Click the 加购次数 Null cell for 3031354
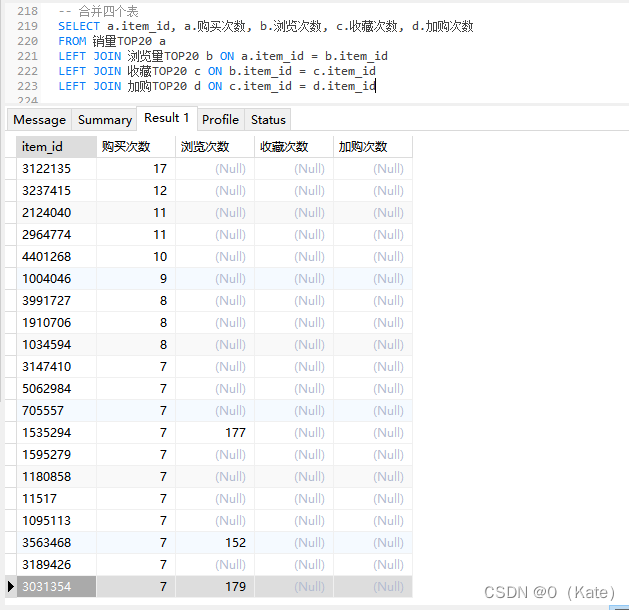 (x=373, y=587)
